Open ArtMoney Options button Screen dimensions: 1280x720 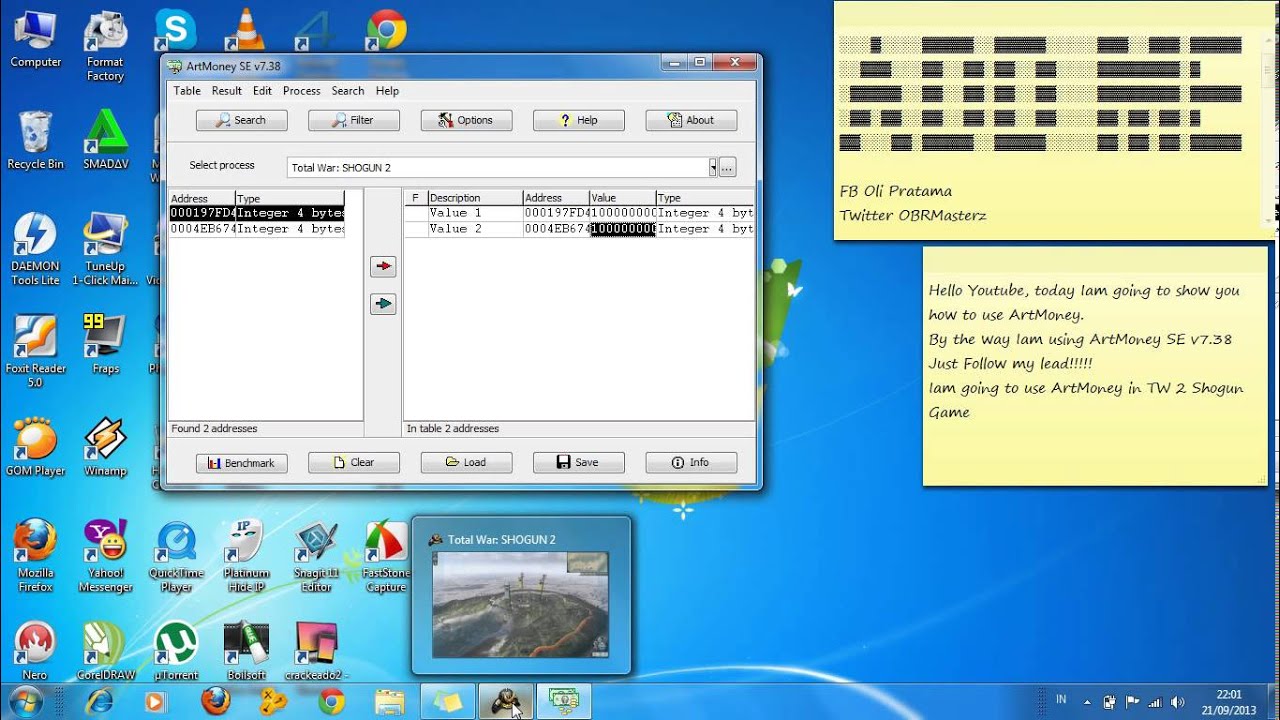click(x=466, y=120)
